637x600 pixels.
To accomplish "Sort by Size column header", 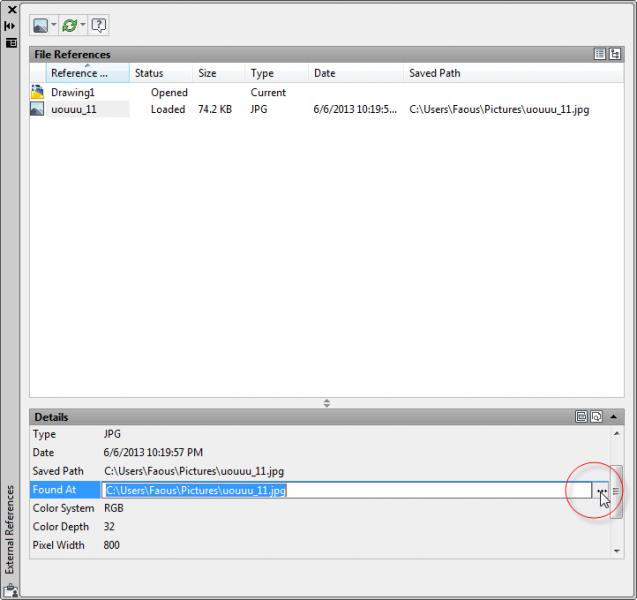I will pos(219,73).
